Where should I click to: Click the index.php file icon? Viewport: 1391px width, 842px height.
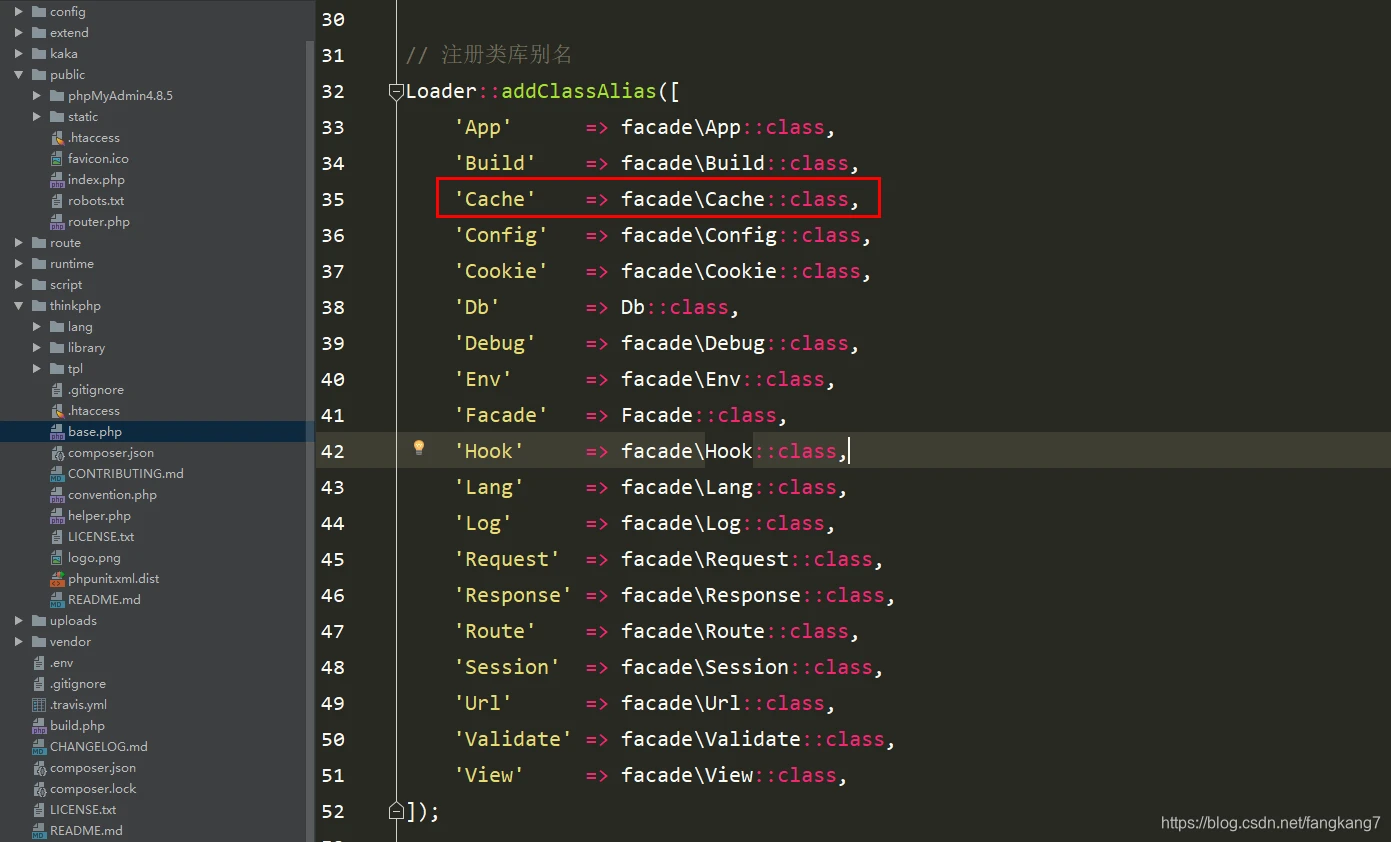[x=57, y=180]
